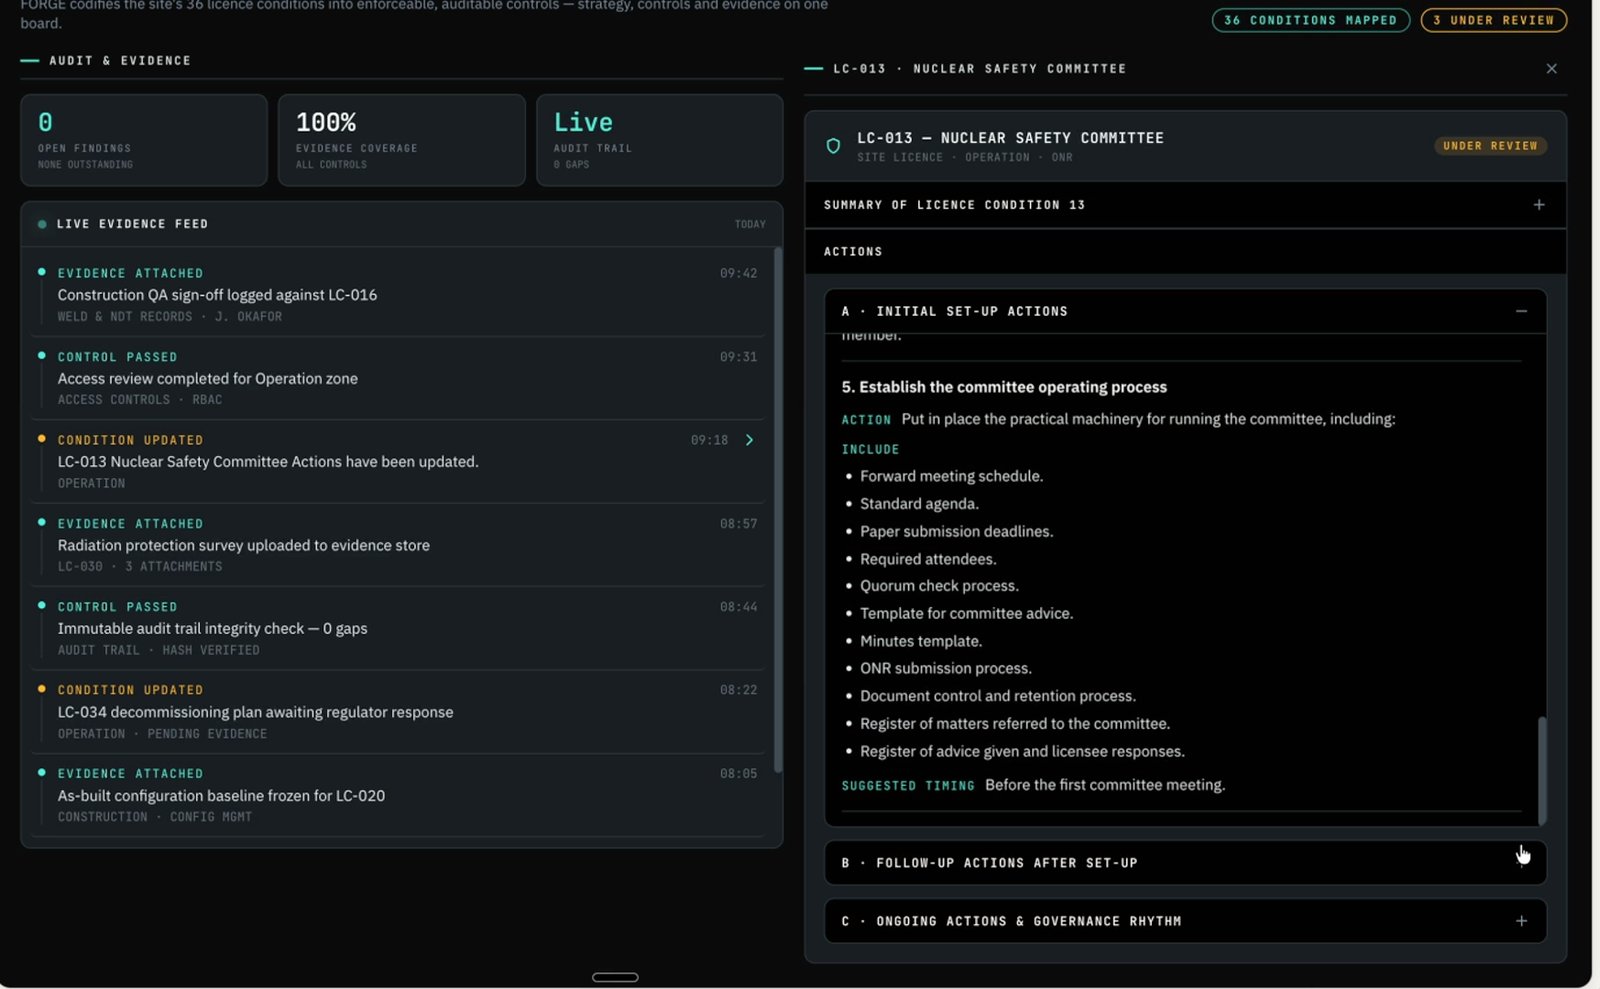The height and width of the screenshot is (989, 1600).
Task: Click the 09:42 timestamp
Action: coord(738,273)
